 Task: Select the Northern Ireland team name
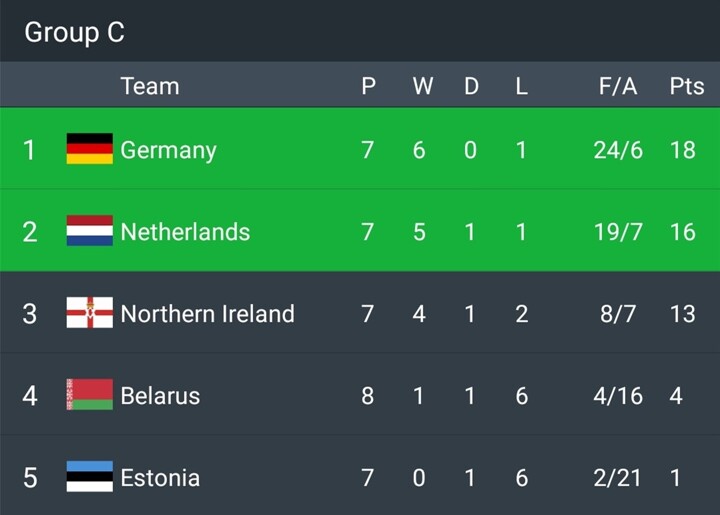[x=207, y=314]
